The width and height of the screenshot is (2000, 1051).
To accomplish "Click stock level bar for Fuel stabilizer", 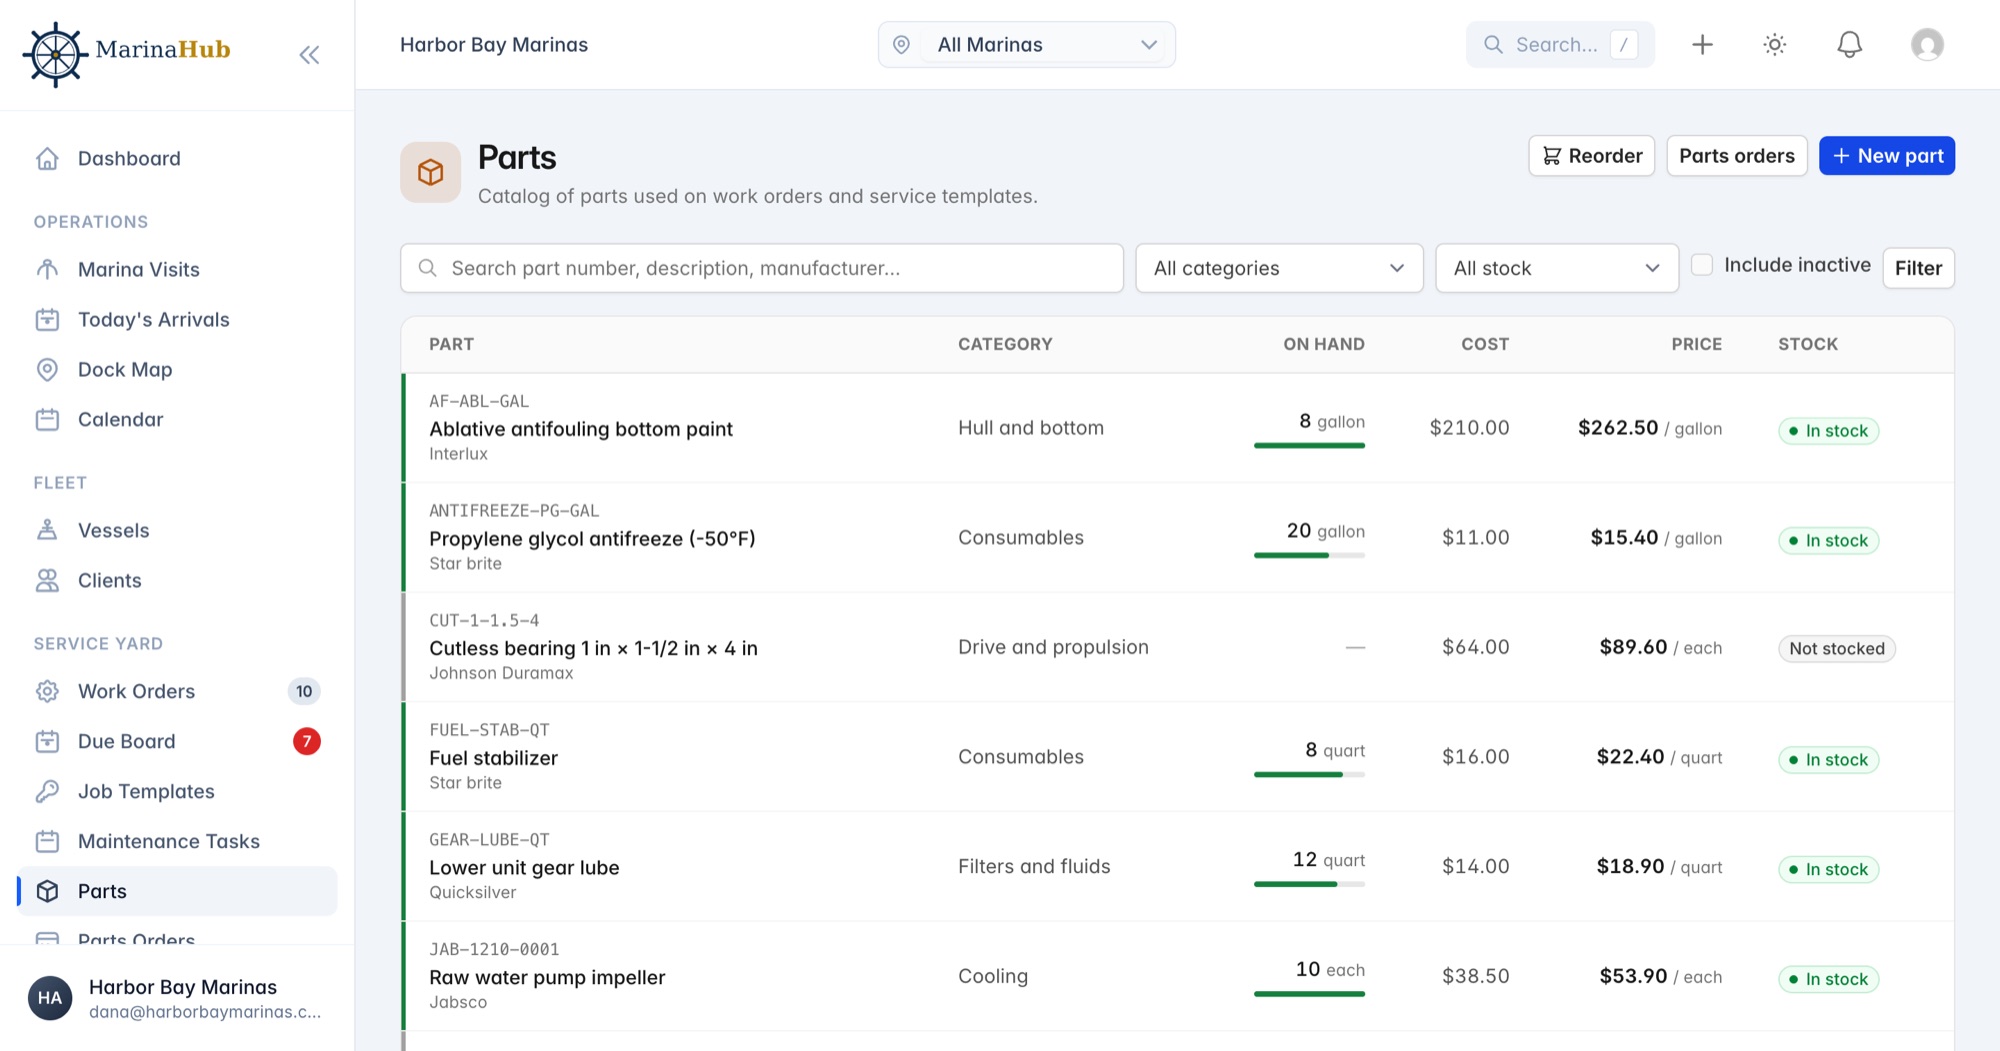I will pyautogui.click(x=1309, y=775).
